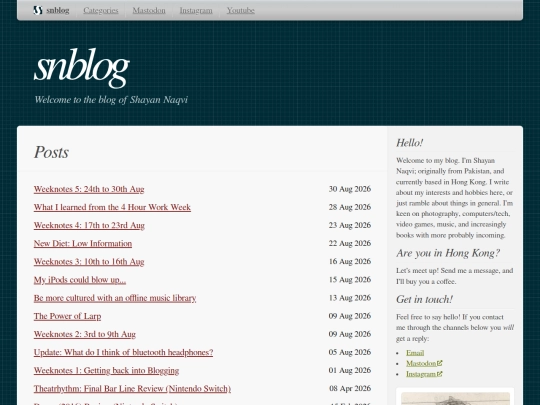Select the date text 28 Aug 2026
Viewport: 540px width, 405px height.
350,207
